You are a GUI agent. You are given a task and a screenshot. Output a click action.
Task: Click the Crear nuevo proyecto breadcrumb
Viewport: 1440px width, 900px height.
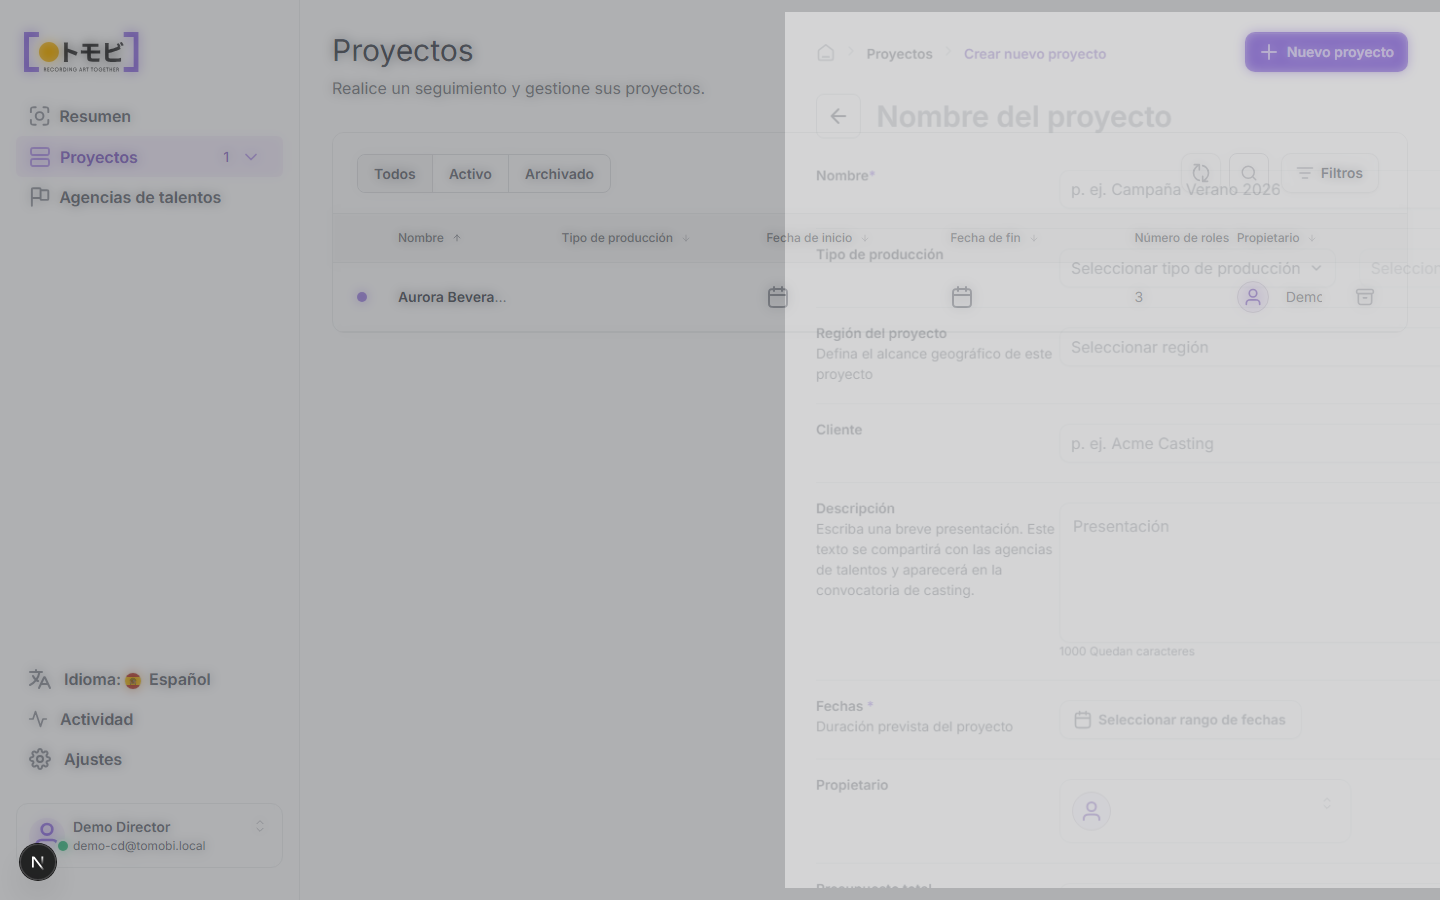point(1035,54)
